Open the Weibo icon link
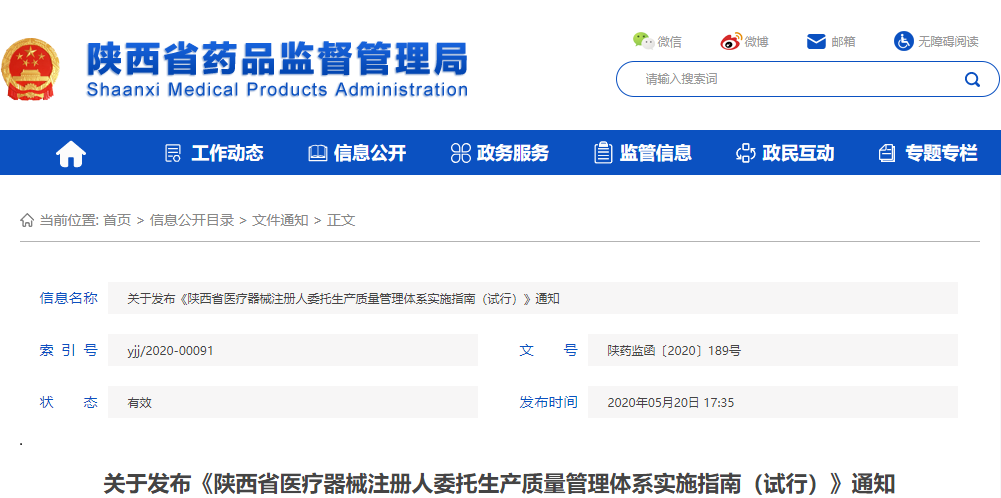The width and height of the screenshot is (1001, 498). pos(731,41)
